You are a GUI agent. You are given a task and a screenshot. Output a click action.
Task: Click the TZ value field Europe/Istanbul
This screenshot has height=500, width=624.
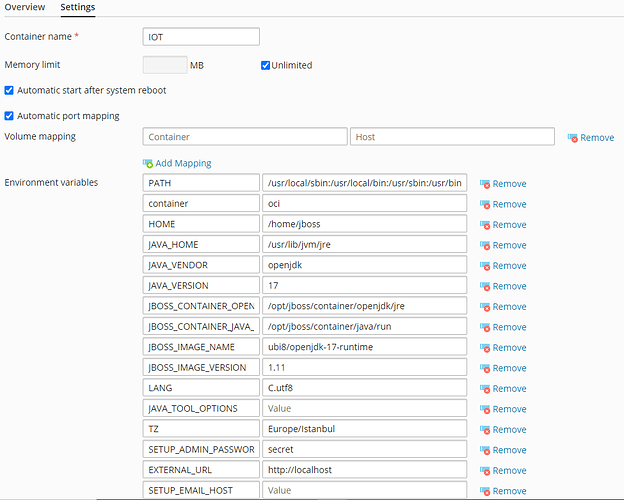click(x=365, y=429)
